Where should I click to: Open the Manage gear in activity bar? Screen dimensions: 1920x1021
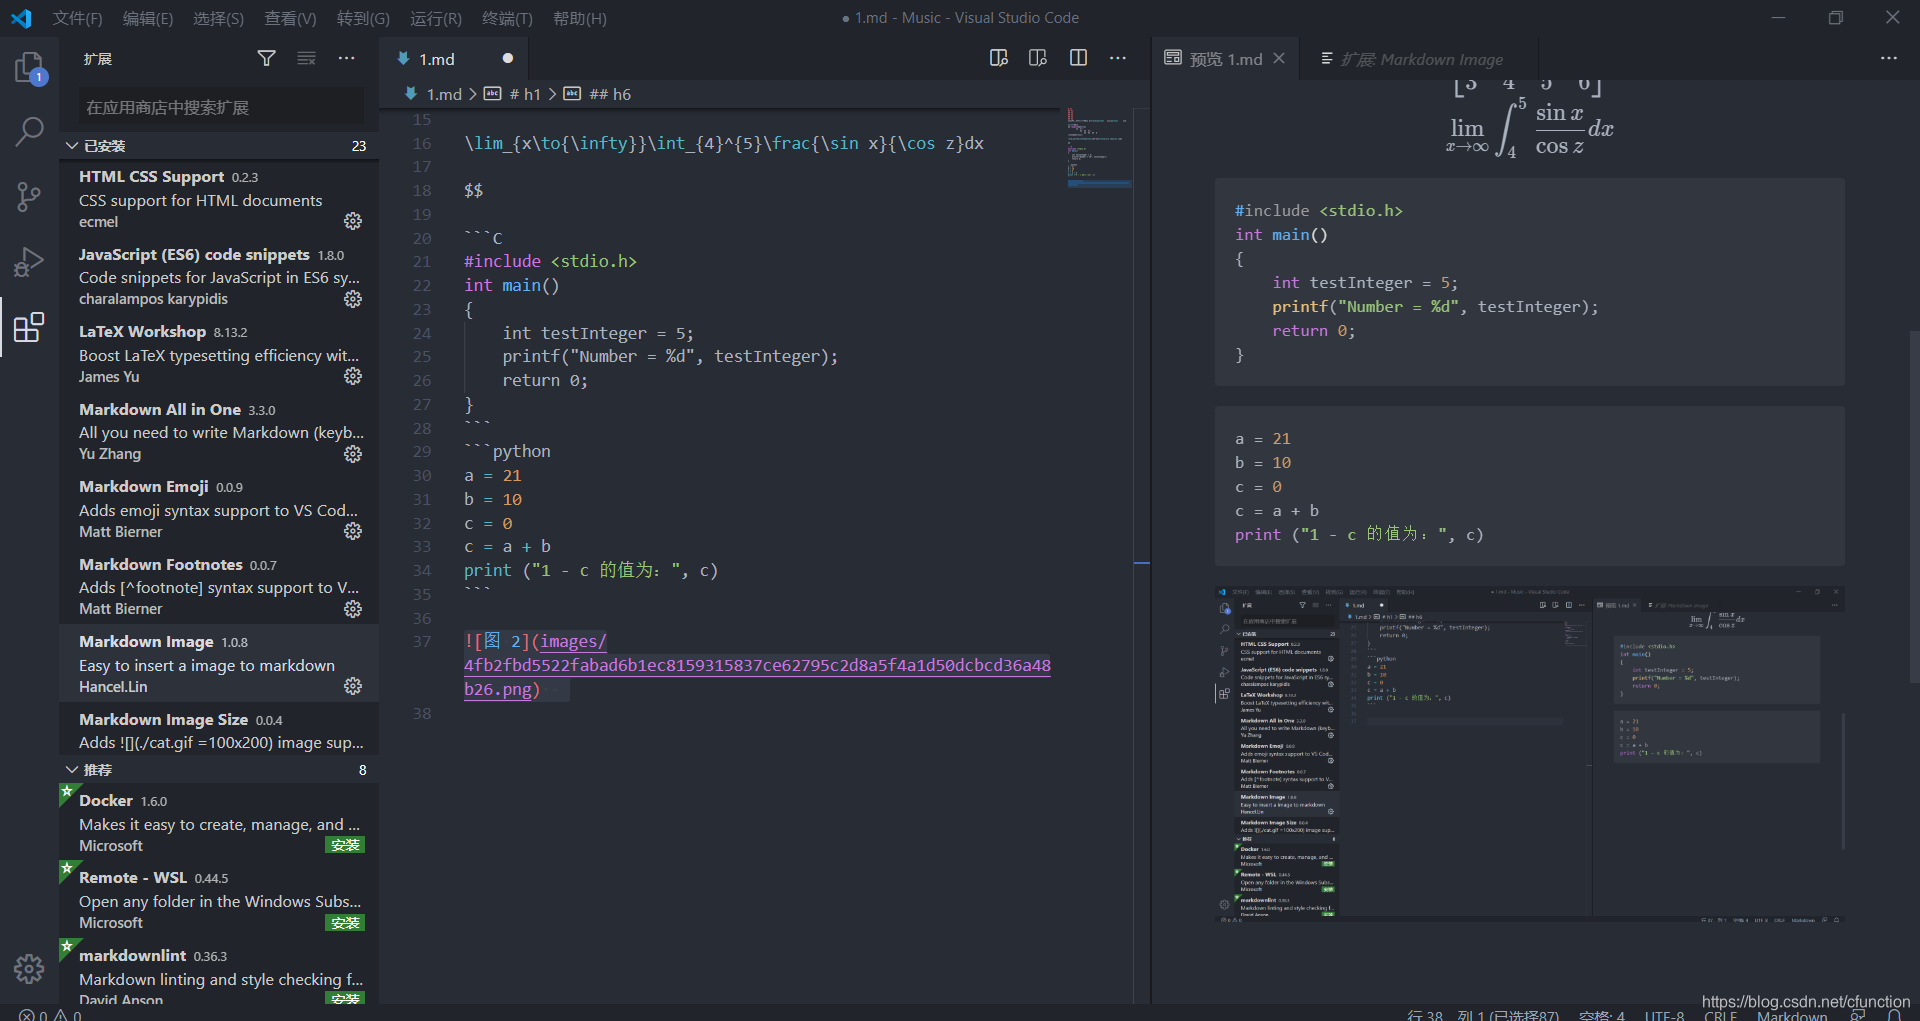(x=29, y=968)
